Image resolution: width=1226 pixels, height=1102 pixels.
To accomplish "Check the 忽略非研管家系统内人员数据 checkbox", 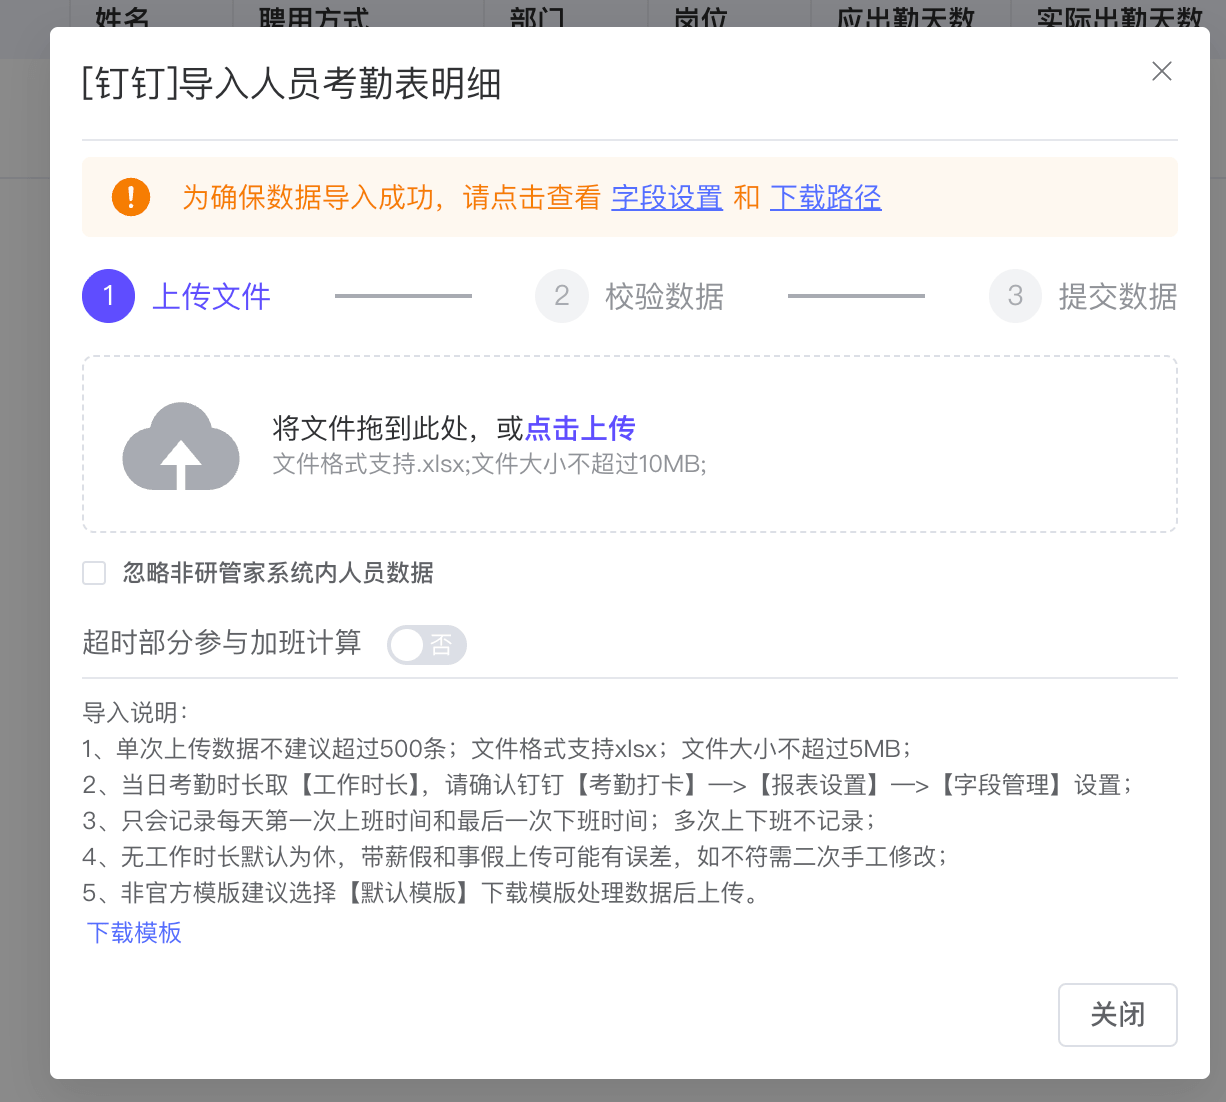I will pyautogui.click(x=94, y=573).
